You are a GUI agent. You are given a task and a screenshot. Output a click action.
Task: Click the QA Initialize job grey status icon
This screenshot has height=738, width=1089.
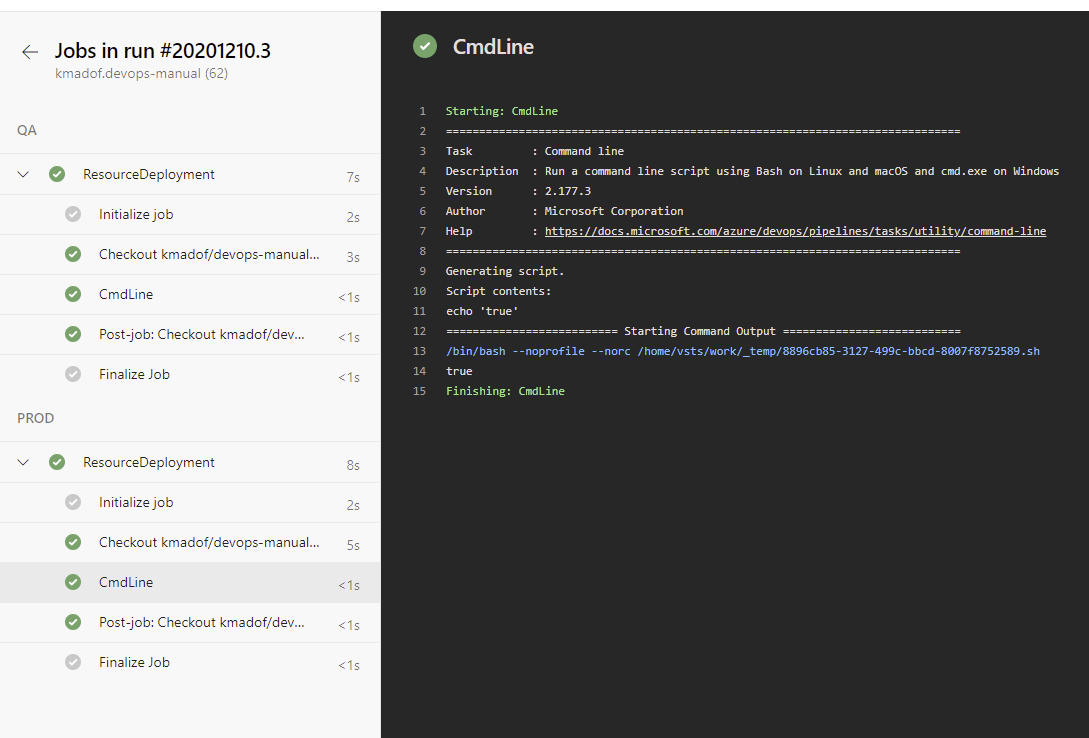pos(73,215)
